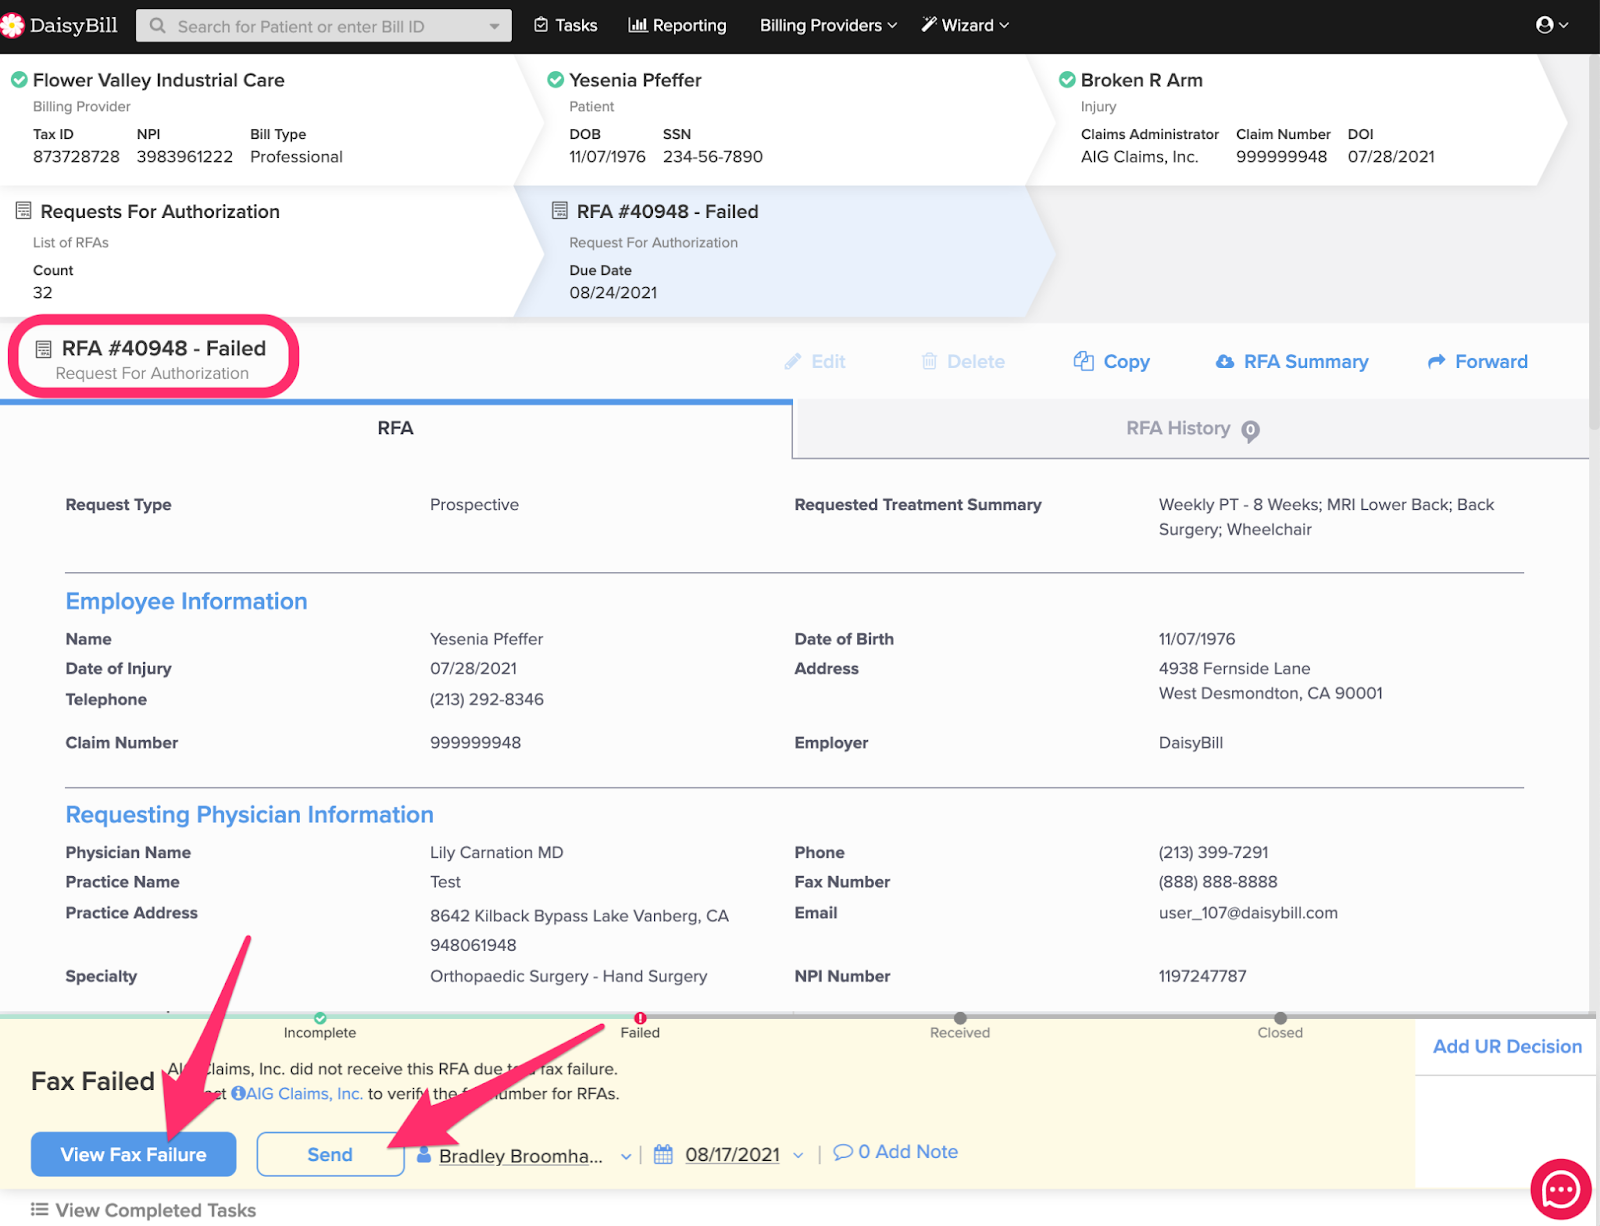This screenshot has height=1226, width=1600.
Task: Expand the Wizard dropdown menu
Action: (965, 25)
